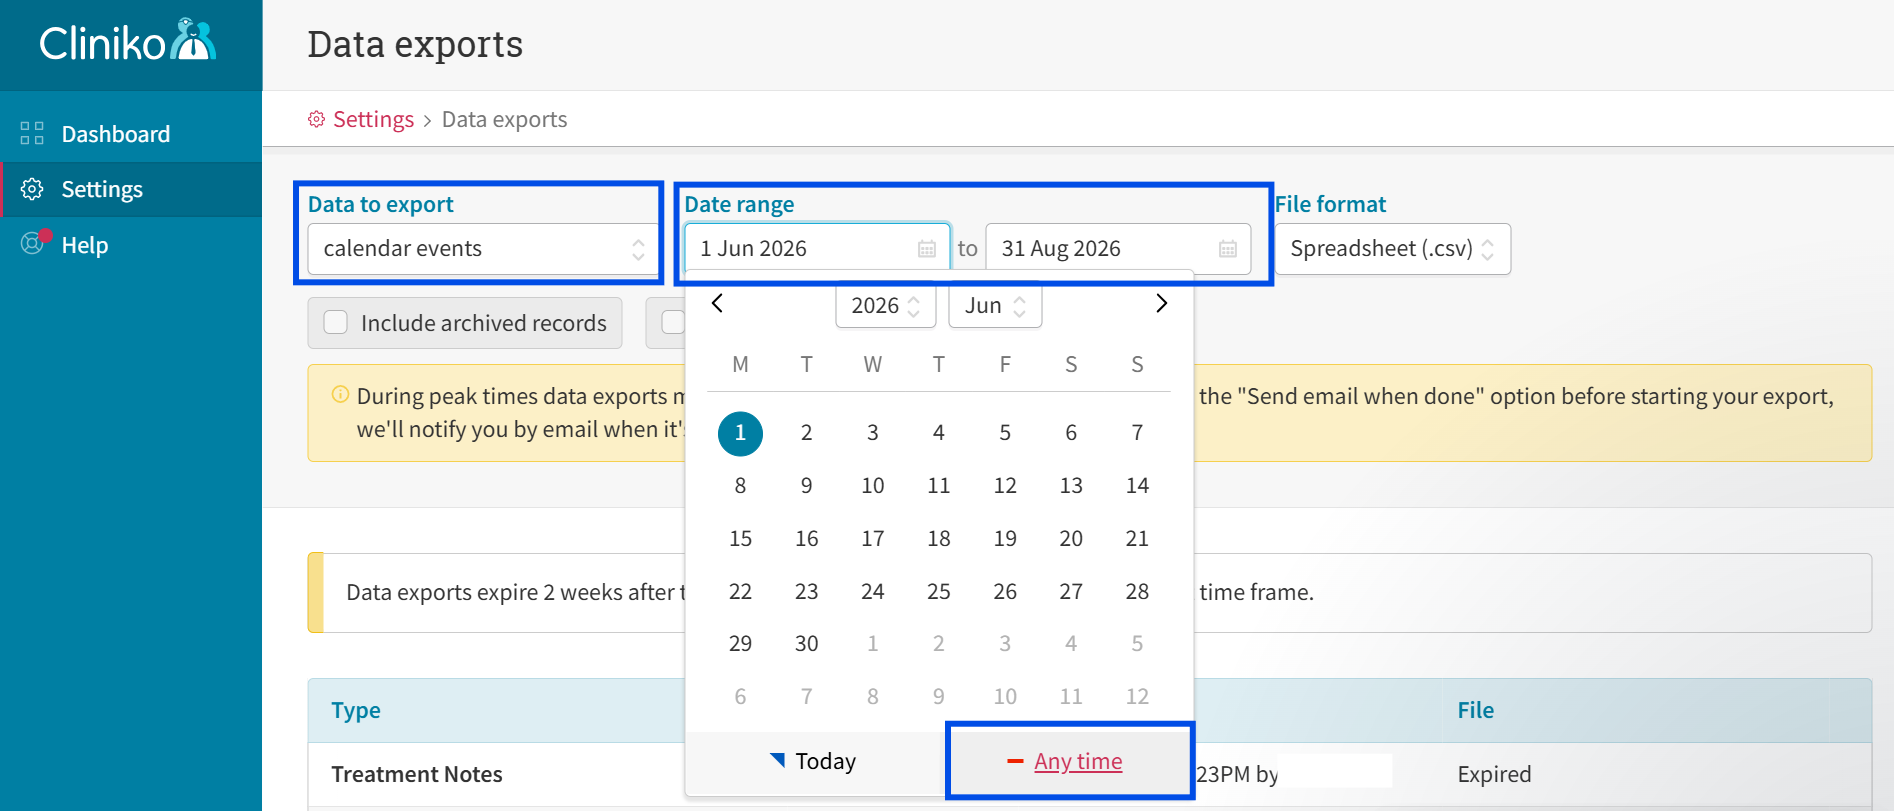
Task: Select 24 June in the calendar
Action: click(x=873, y=591)
